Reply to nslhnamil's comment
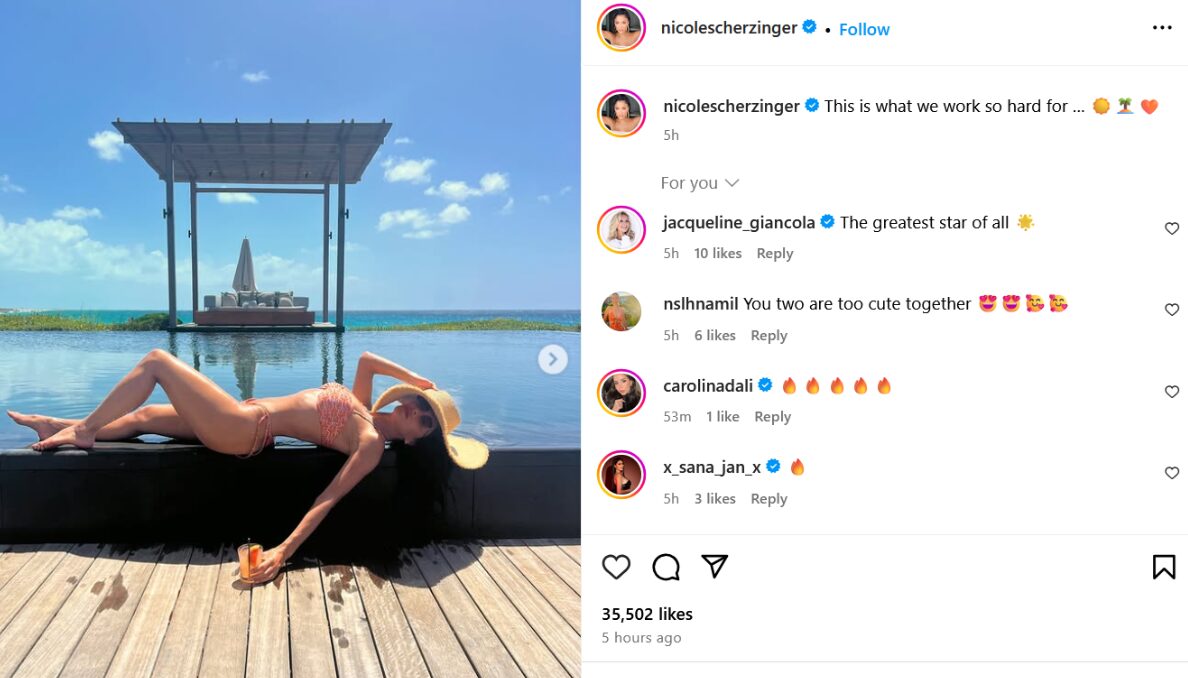The image size is (1188, 678). click(x=768, y=336)
